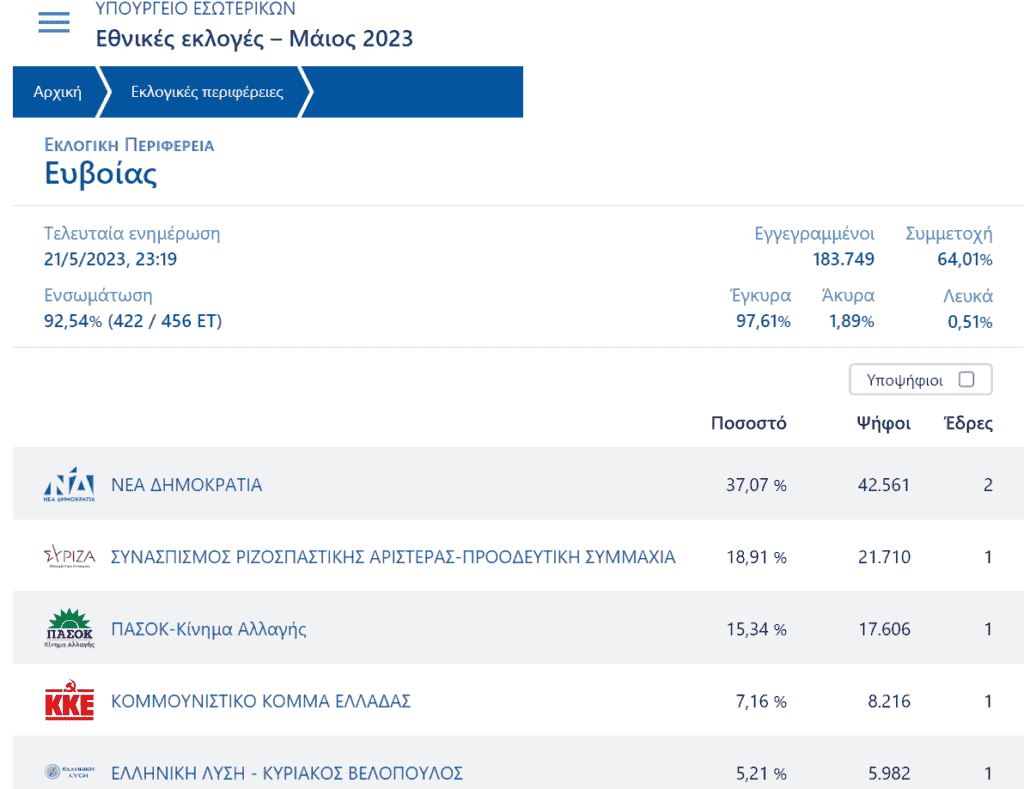Viewport: 1024px width, 789px height.
Task: Click the red KKE party logo
Action: (x=69, y=702)
